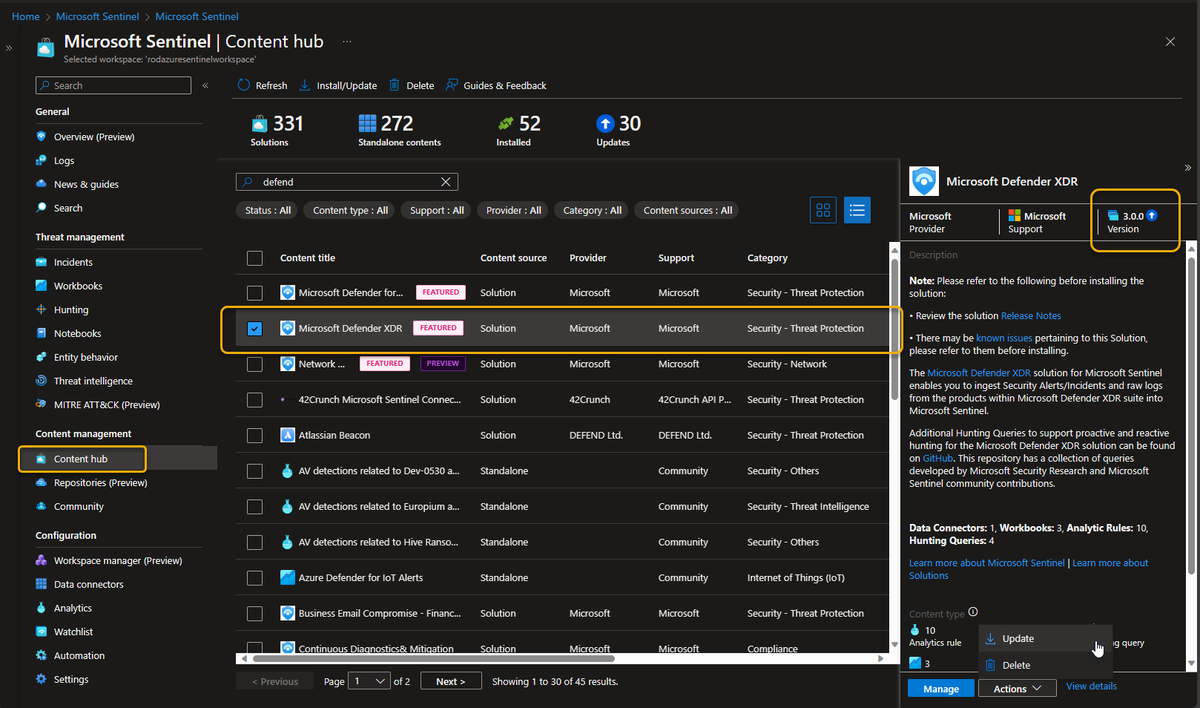Open Release Notes link
The height and width of the screenshot is (708, 1200).
click(x=1031, y=316)
